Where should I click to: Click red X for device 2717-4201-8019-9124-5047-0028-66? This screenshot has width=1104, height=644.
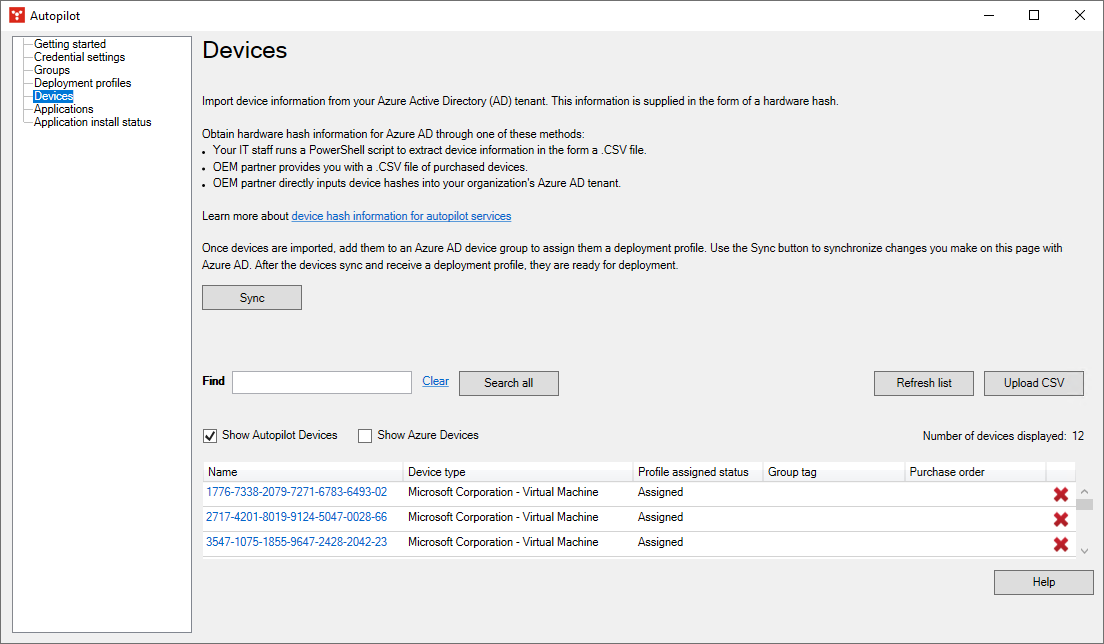1060,519
